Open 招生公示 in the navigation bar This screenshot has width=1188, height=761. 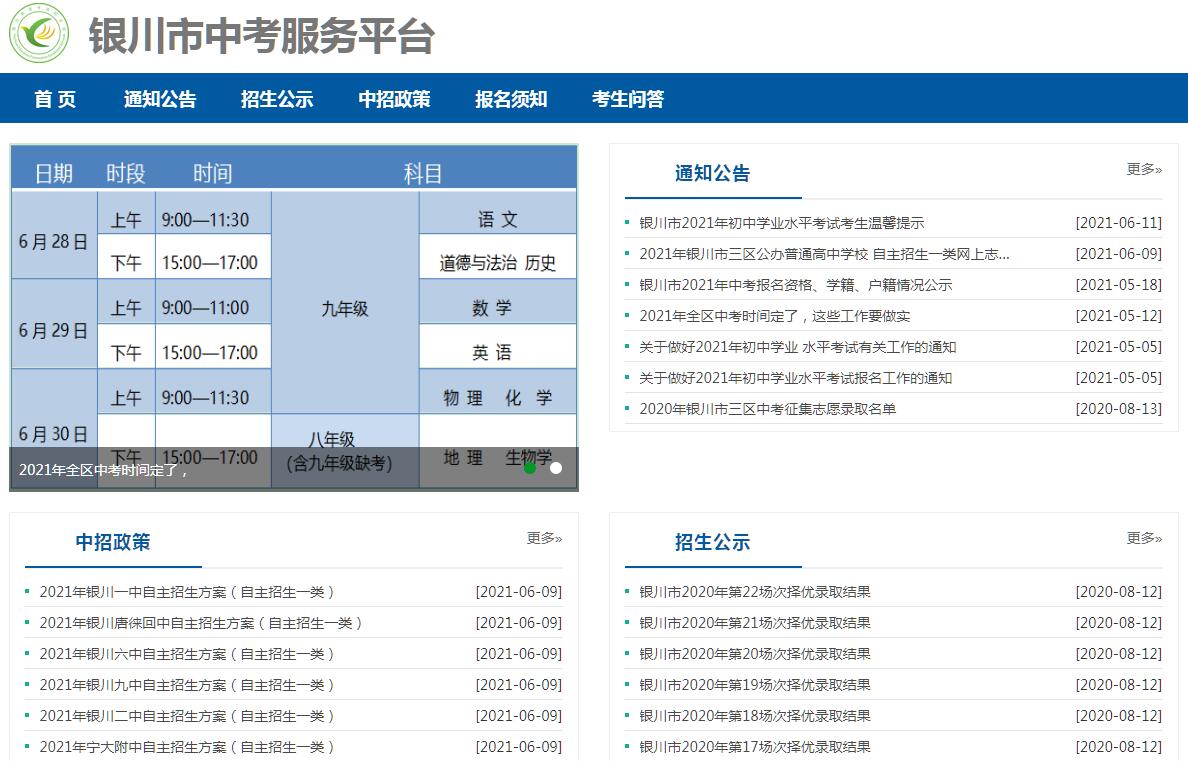pos(277,99)
